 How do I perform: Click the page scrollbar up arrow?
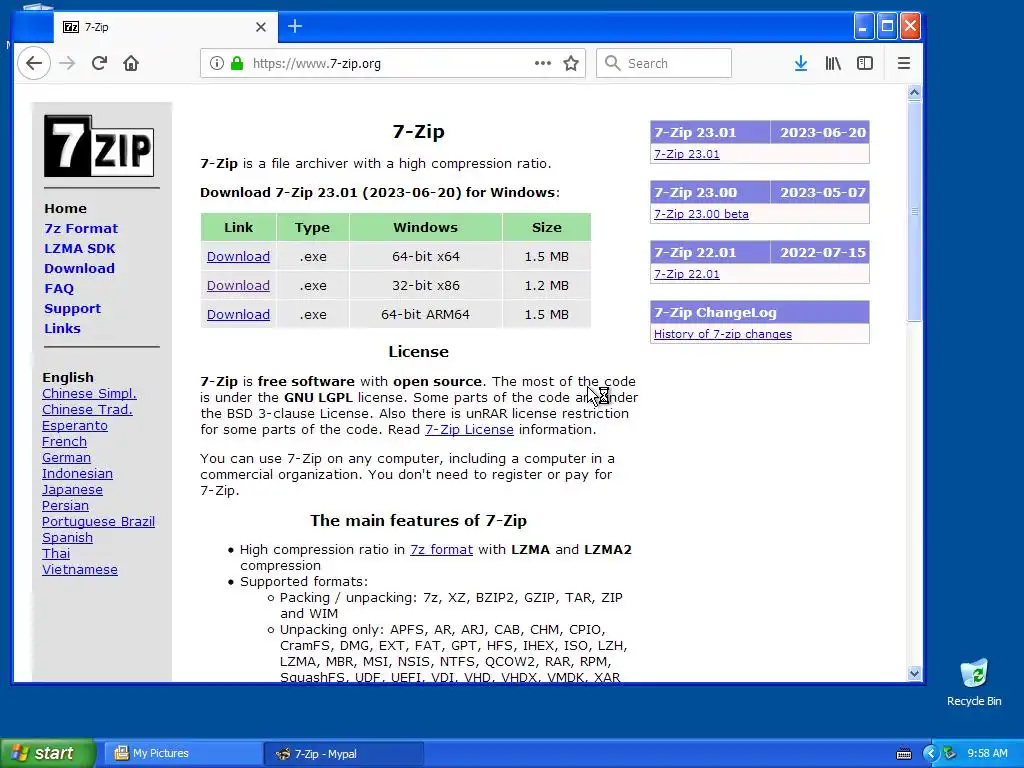pos(914,93)
